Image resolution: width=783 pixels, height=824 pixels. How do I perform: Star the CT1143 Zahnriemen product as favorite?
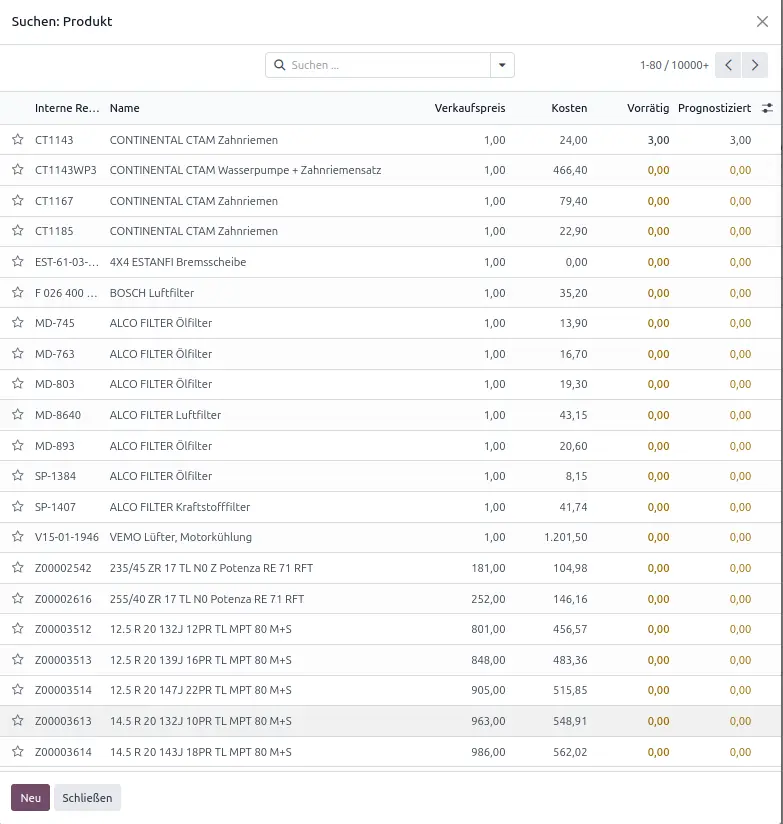pyautogui.click(x=17, y=140)
